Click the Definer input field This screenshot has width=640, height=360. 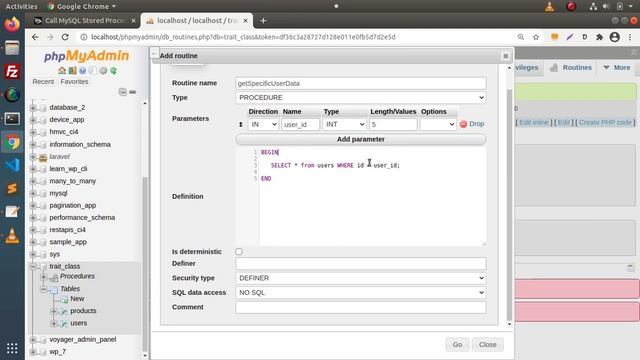point(361,264)
